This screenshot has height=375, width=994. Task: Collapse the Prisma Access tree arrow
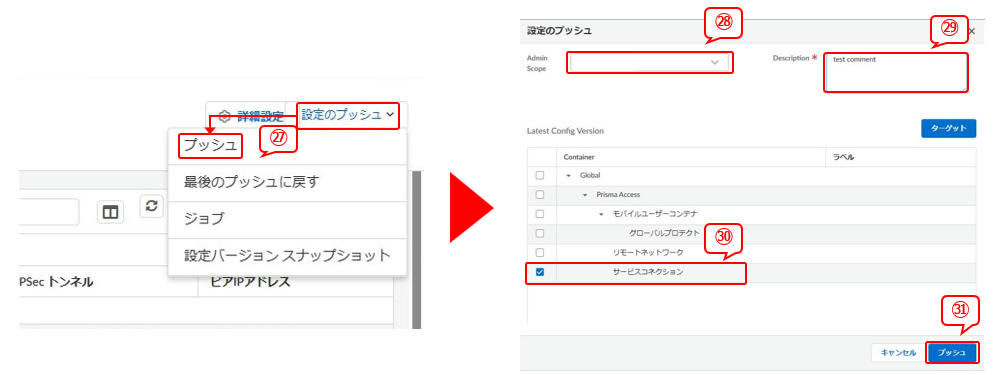pyautogui.click(x=584, y=194)
